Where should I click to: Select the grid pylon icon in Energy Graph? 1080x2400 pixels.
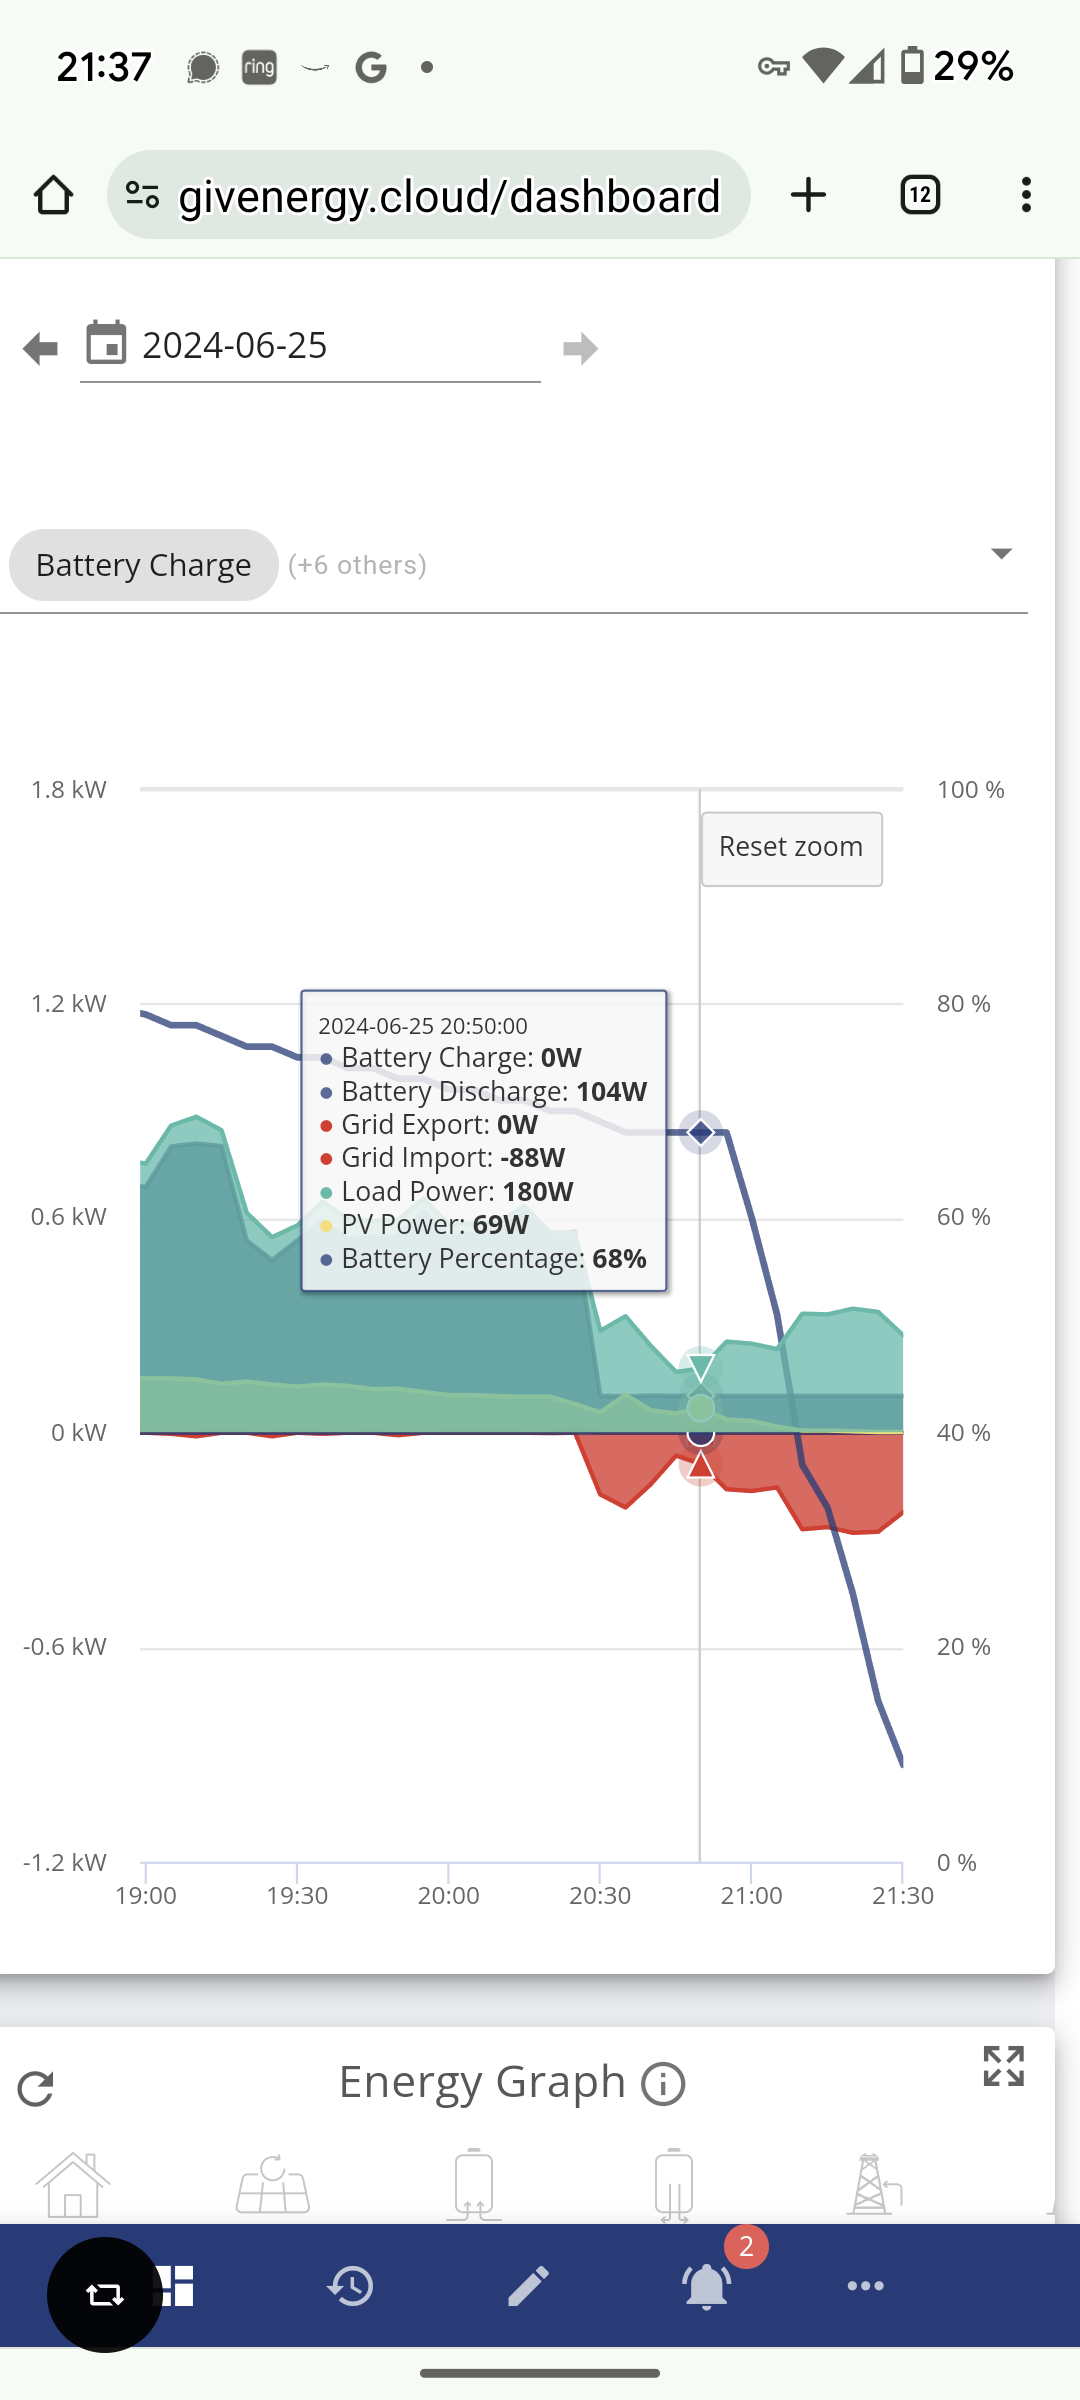[x=873, y=2185]
